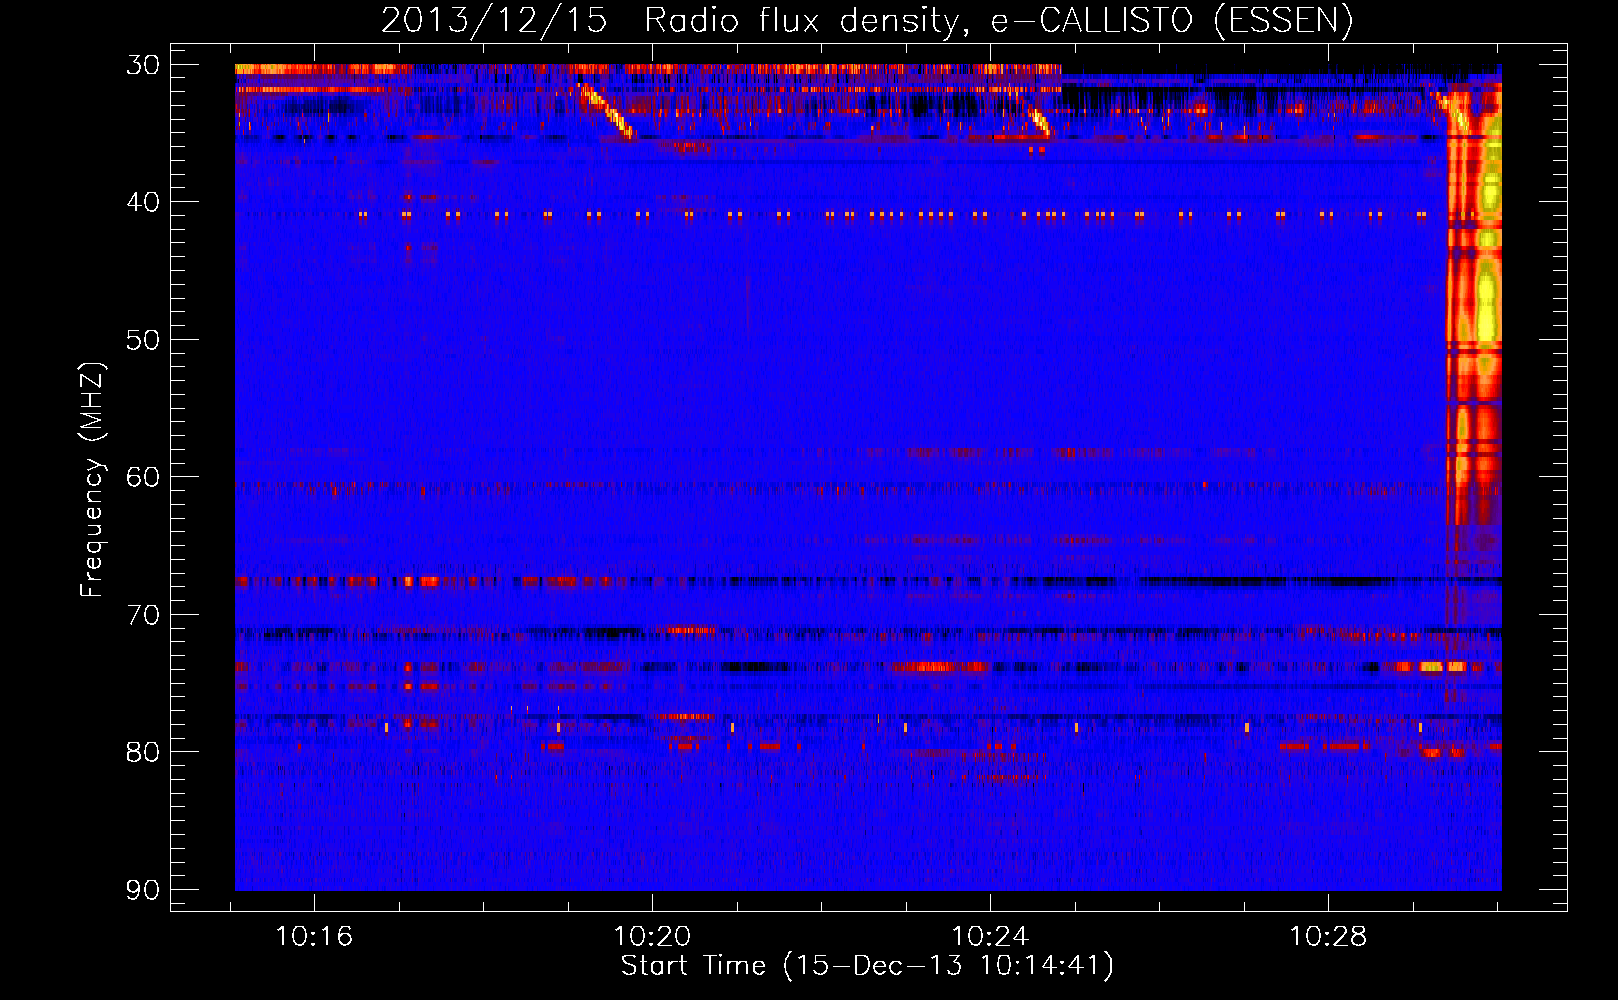Click the 10:20 time tick label
This screenshot has height=1000, width=1618.
pos(652,936)
